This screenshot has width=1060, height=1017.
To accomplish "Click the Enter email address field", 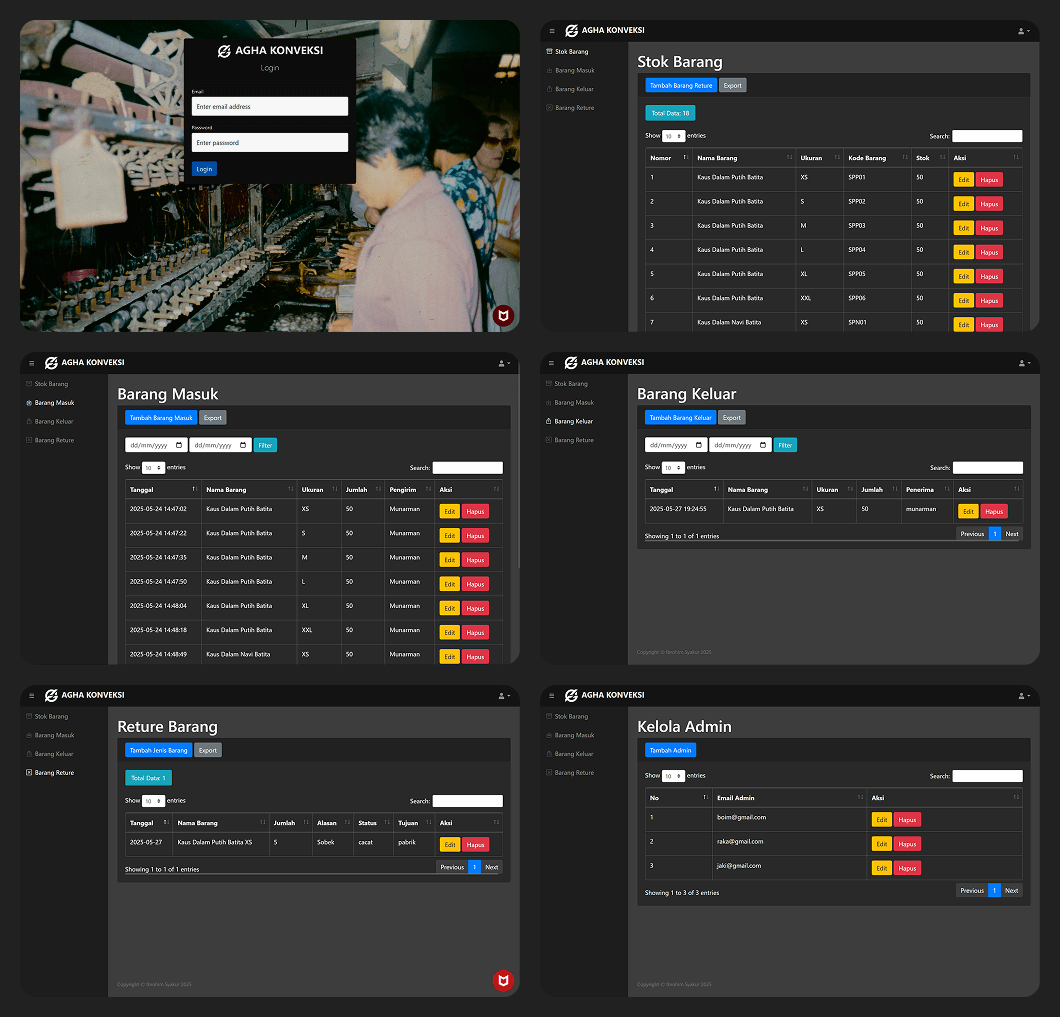I will pyautogui.click(x=270, y=106).
